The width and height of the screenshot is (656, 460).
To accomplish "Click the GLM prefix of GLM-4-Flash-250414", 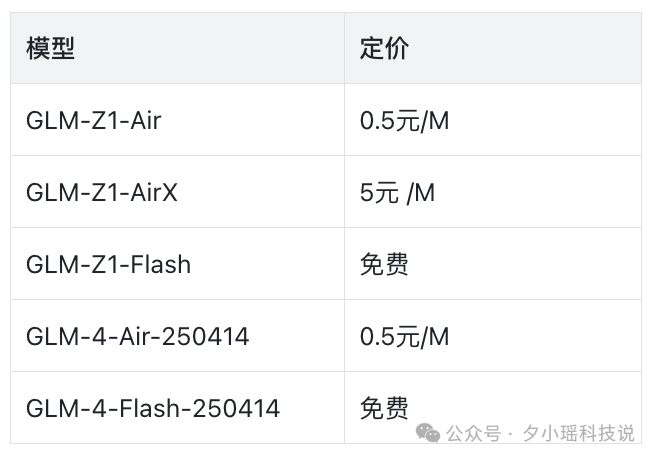I will click(52, 408).
